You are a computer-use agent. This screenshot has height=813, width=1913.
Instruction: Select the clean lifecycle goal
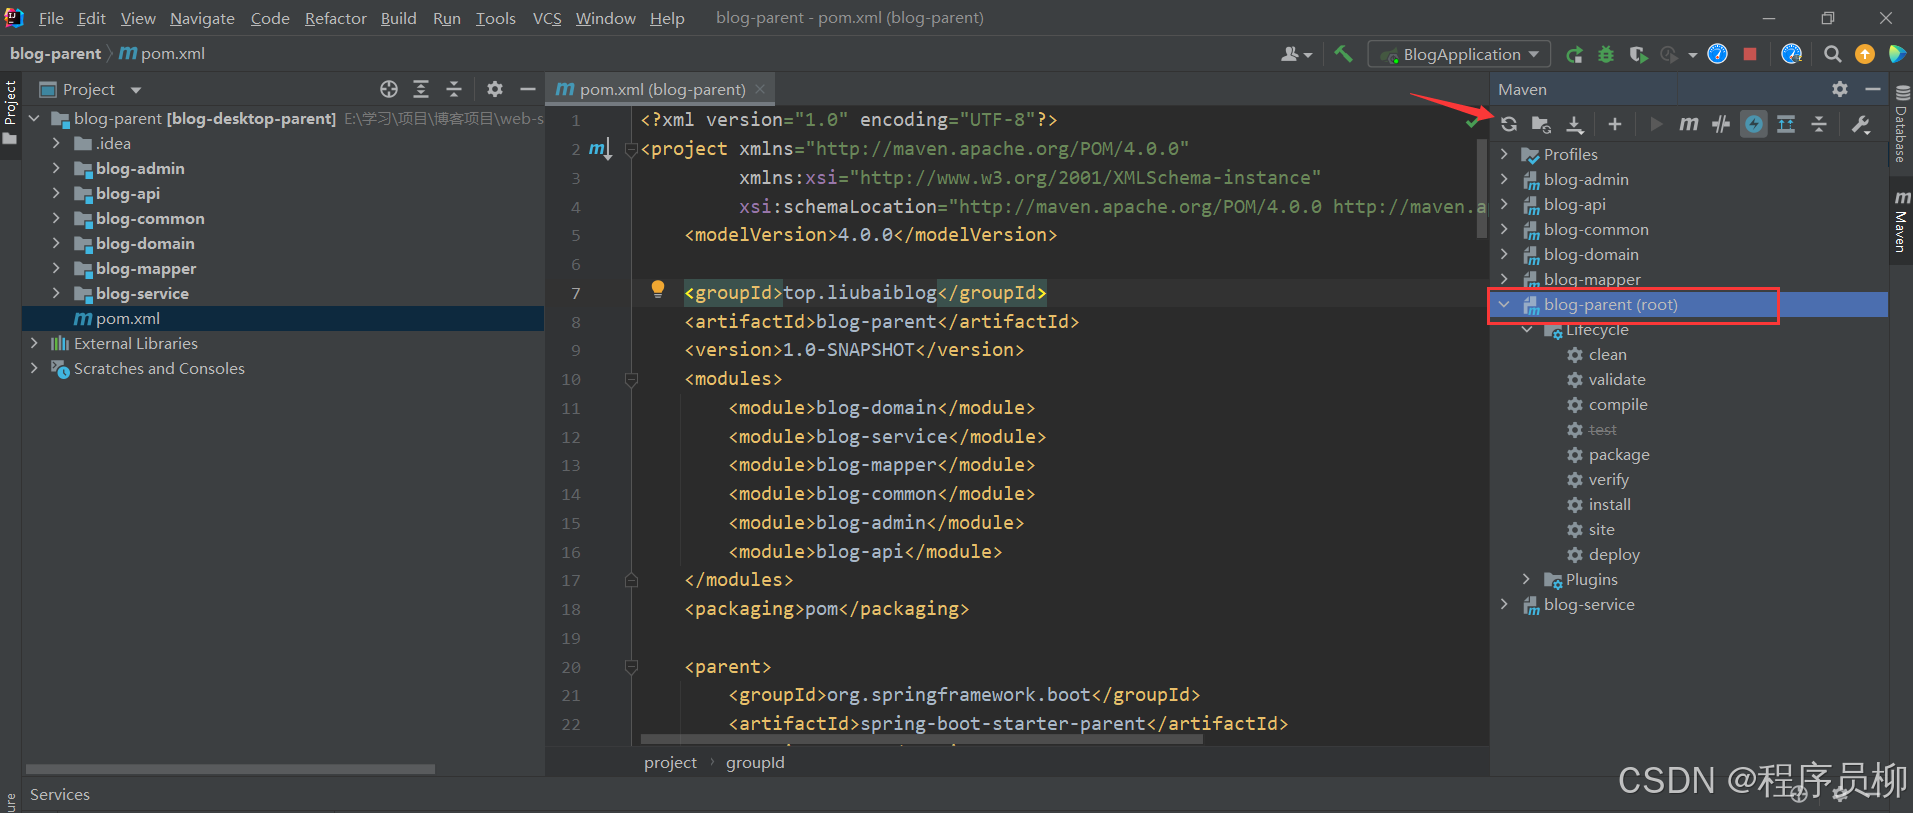[x=1607, y=354]
